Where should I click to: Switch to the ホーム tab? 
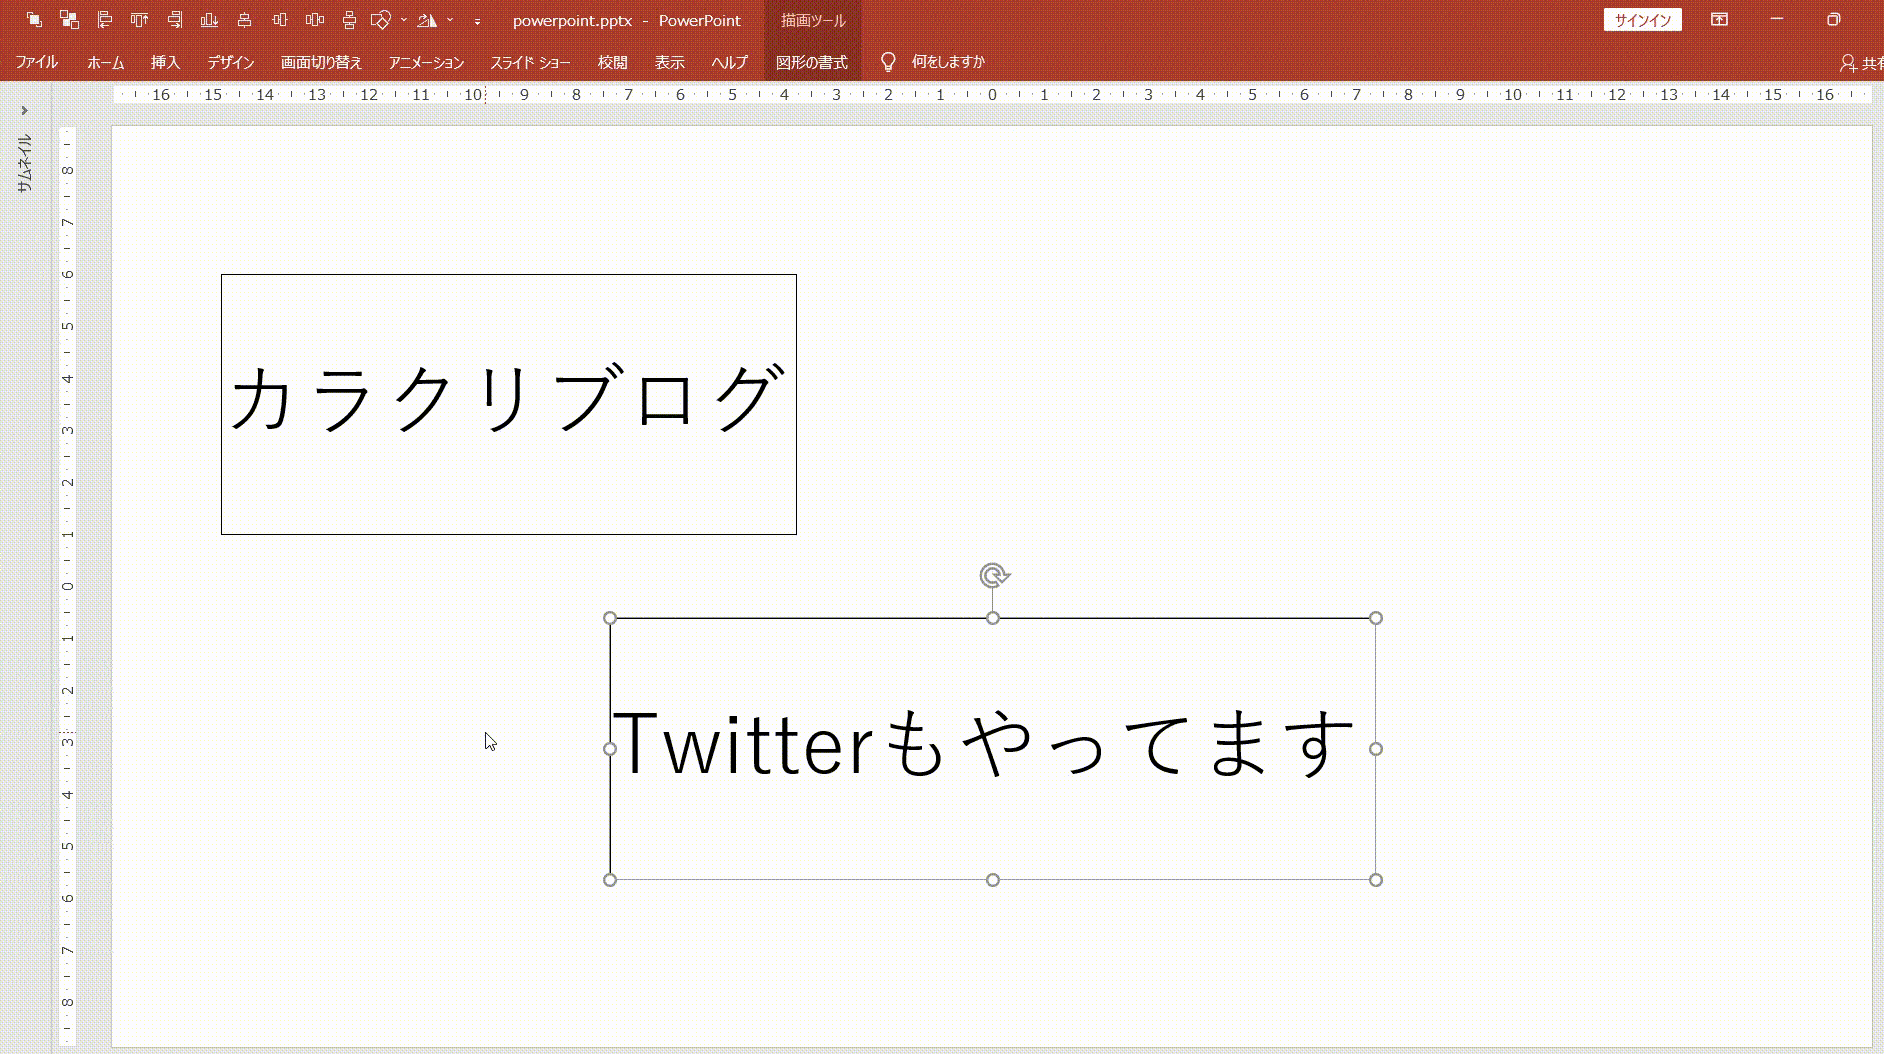pos(105,62)
